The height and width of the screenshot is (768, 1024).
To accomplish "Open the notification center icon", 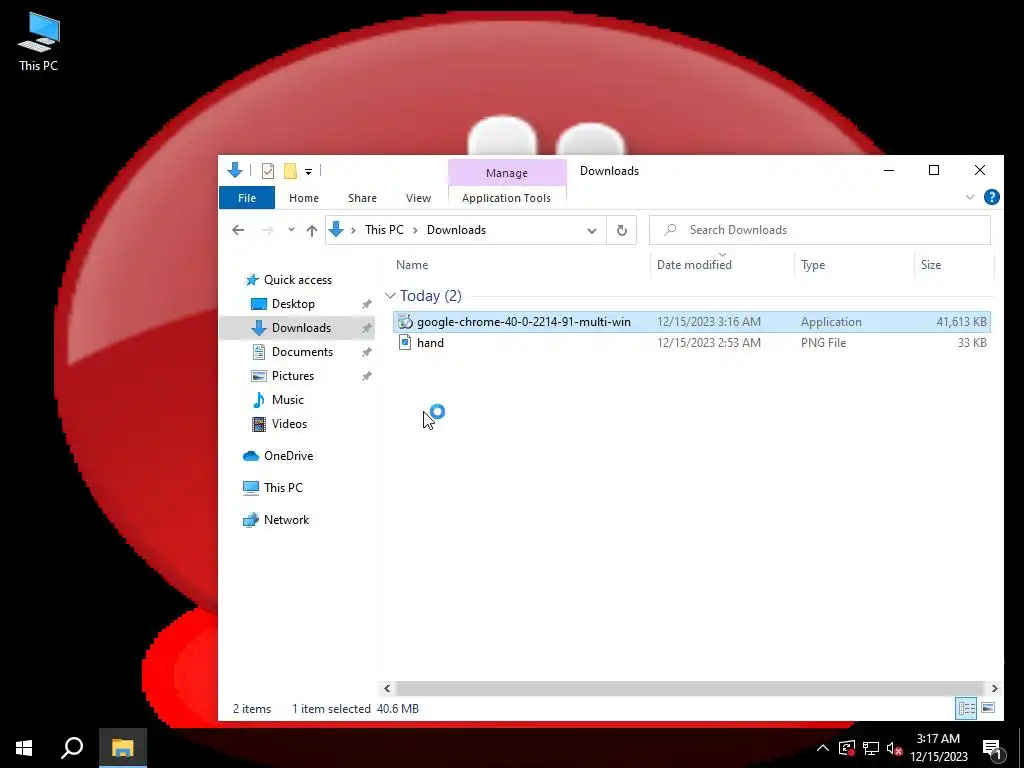I will (x=992, y=748).
